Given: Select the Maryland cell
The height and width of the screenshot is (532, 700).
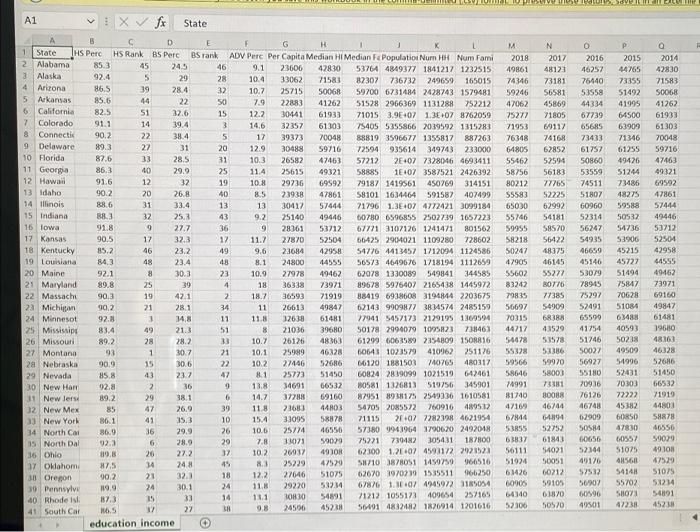Looking at the screenshot, I should point(59,285).
